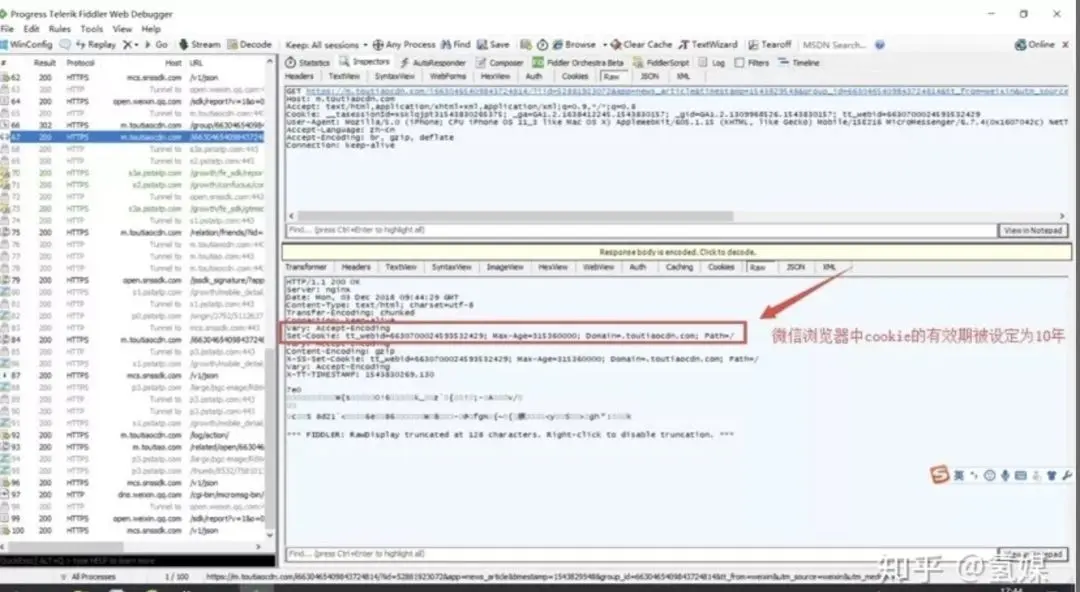The image size is (1080, 592).
Task: Launch Browse from the toolbar
Action: pyautogui.click(x=574, y=44)
